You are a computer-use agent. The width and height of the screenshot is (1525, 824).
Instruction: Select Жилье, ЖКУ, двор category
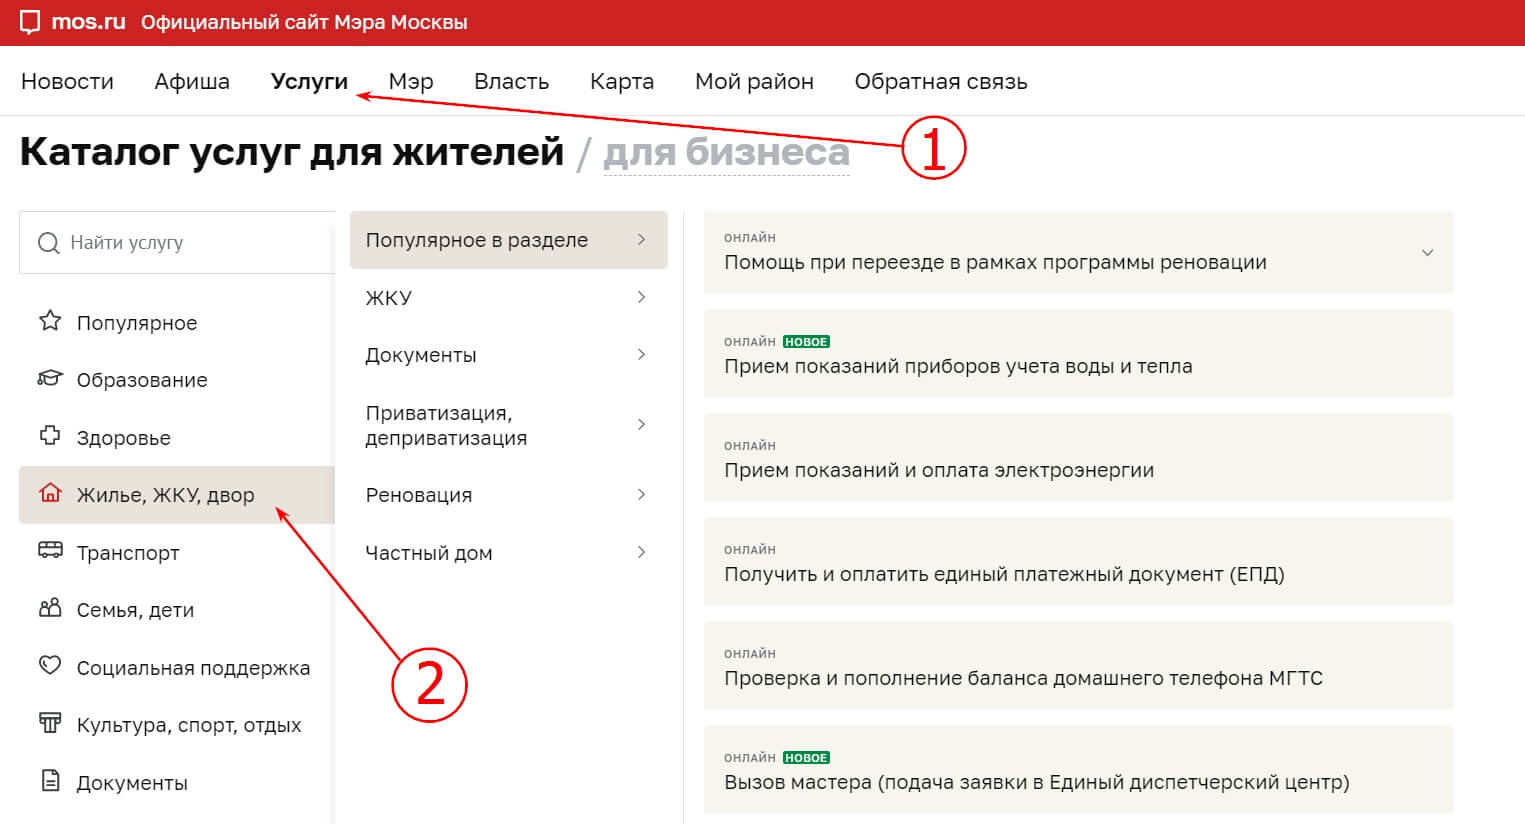pyautogui.click(x=177, y=495)
